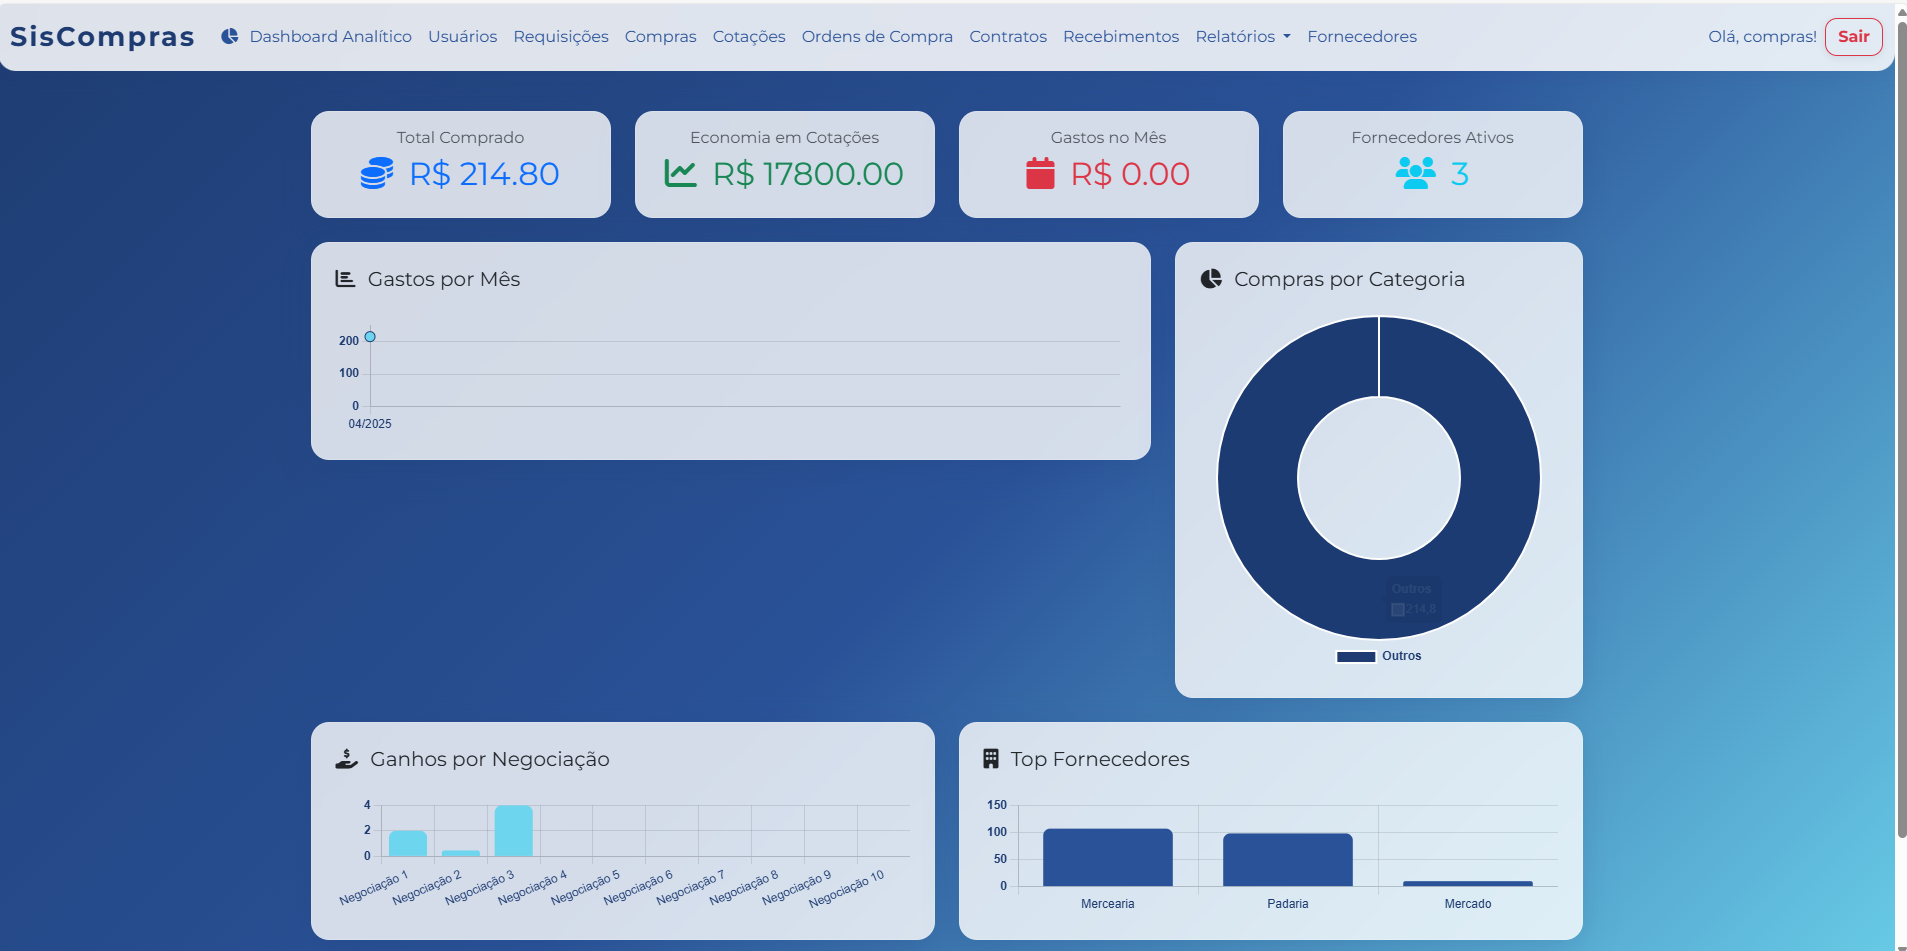This screenshot has width=1907, height=951.
Task: Click the pie icon beside Compras por Categoria
Action: [1211, 279]
